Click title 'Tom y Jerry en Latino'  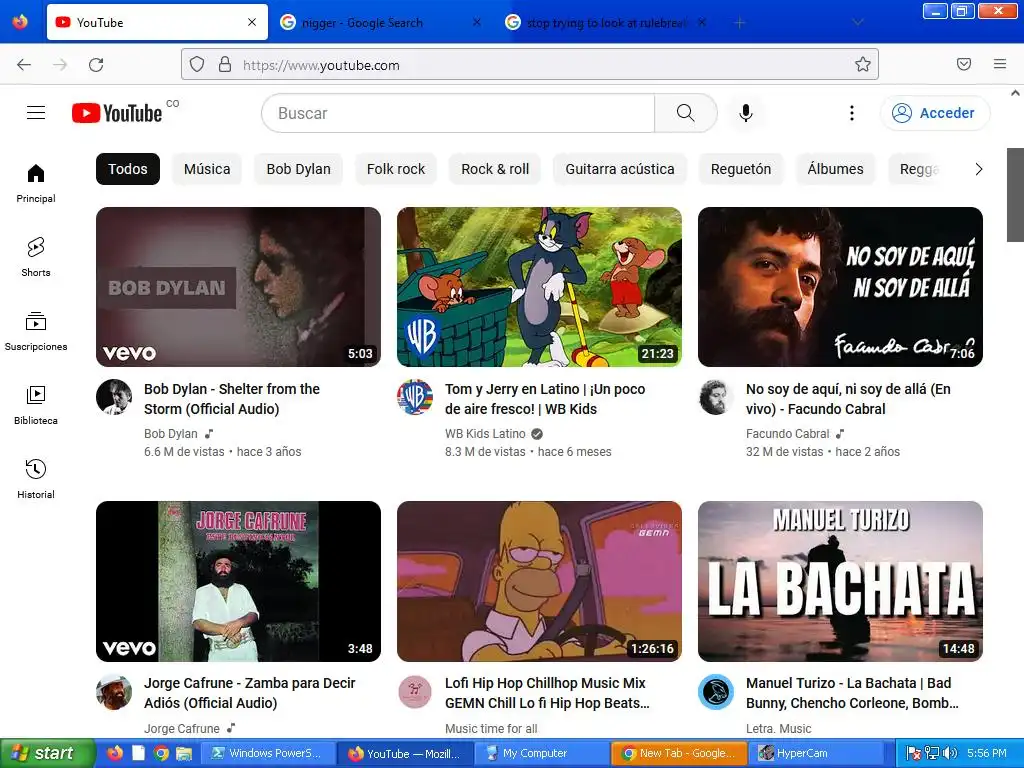pos(545,398)
